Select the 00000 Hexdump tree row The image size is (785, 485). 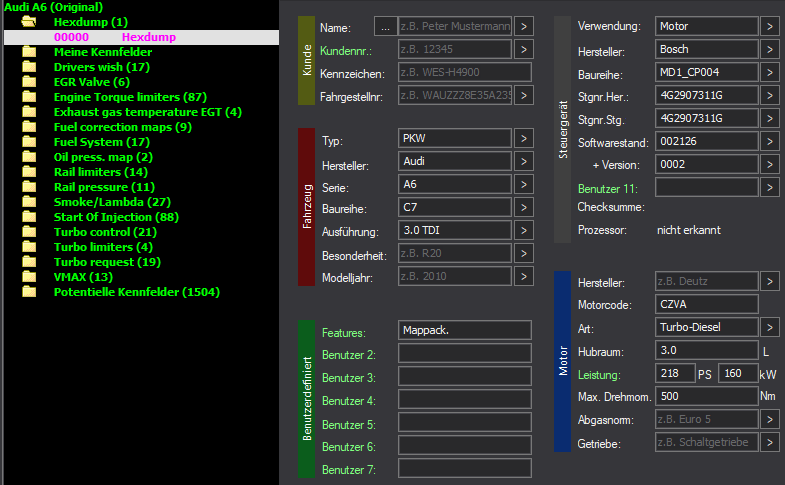click(x=141, y=37)
